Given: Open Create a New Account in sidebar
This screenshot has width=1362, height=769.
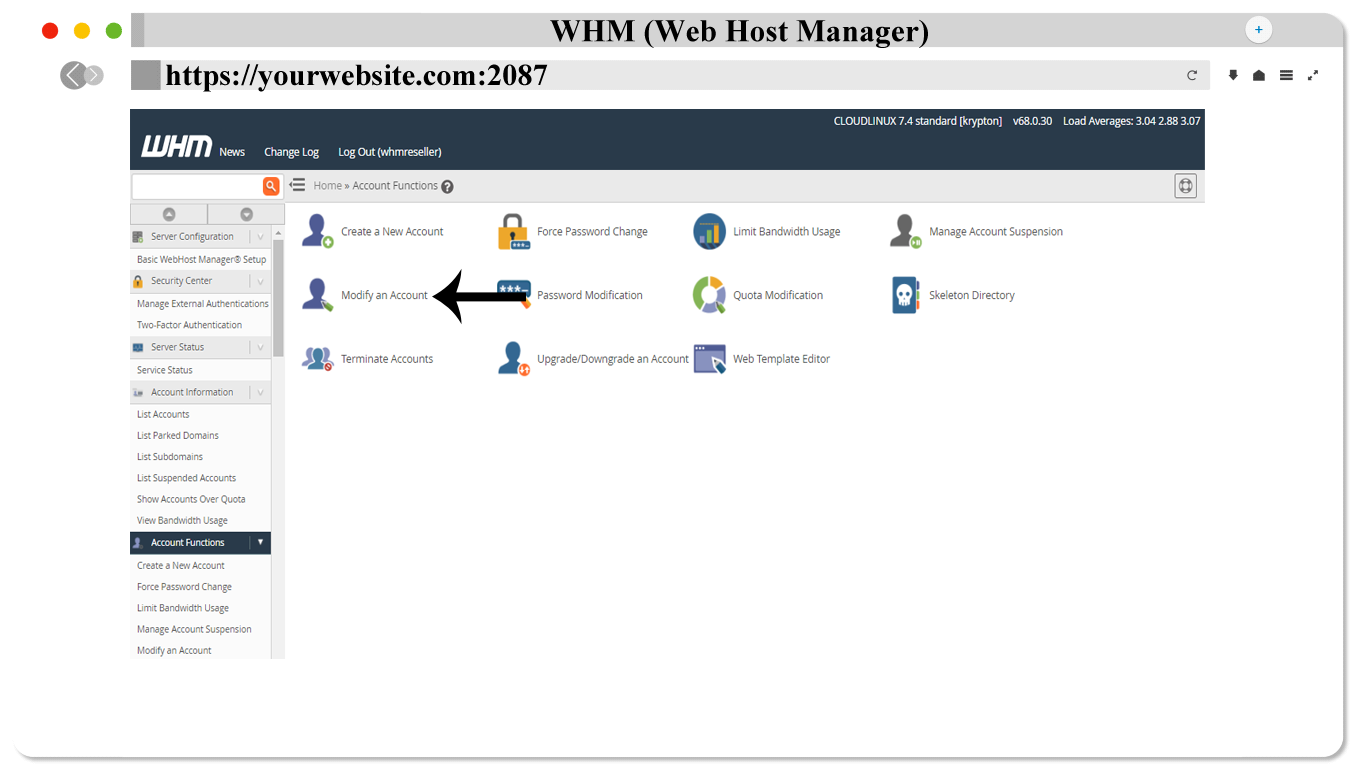Looking at the screenshot, I should [x=181, y=565].
